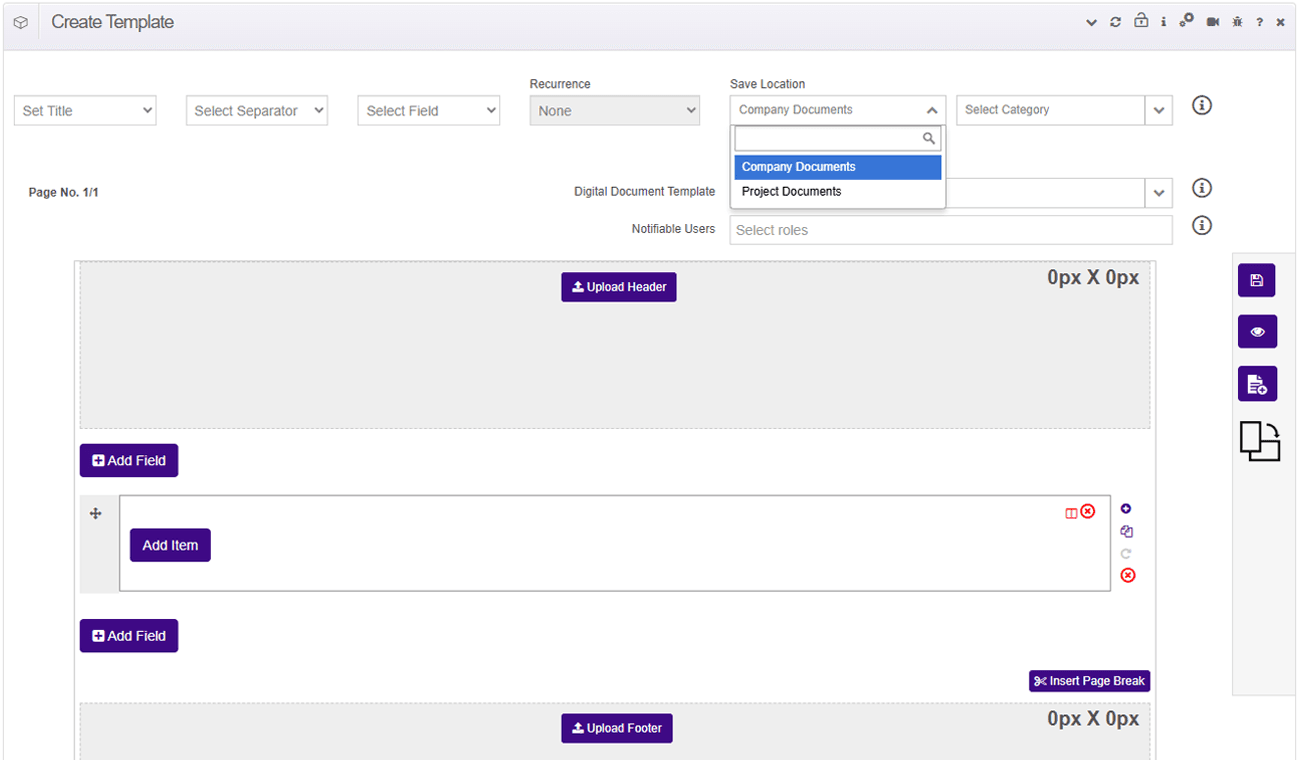Click the unlock padlock icon in header
Screen dimensions: 1300x760
(x=1140, y=21)
